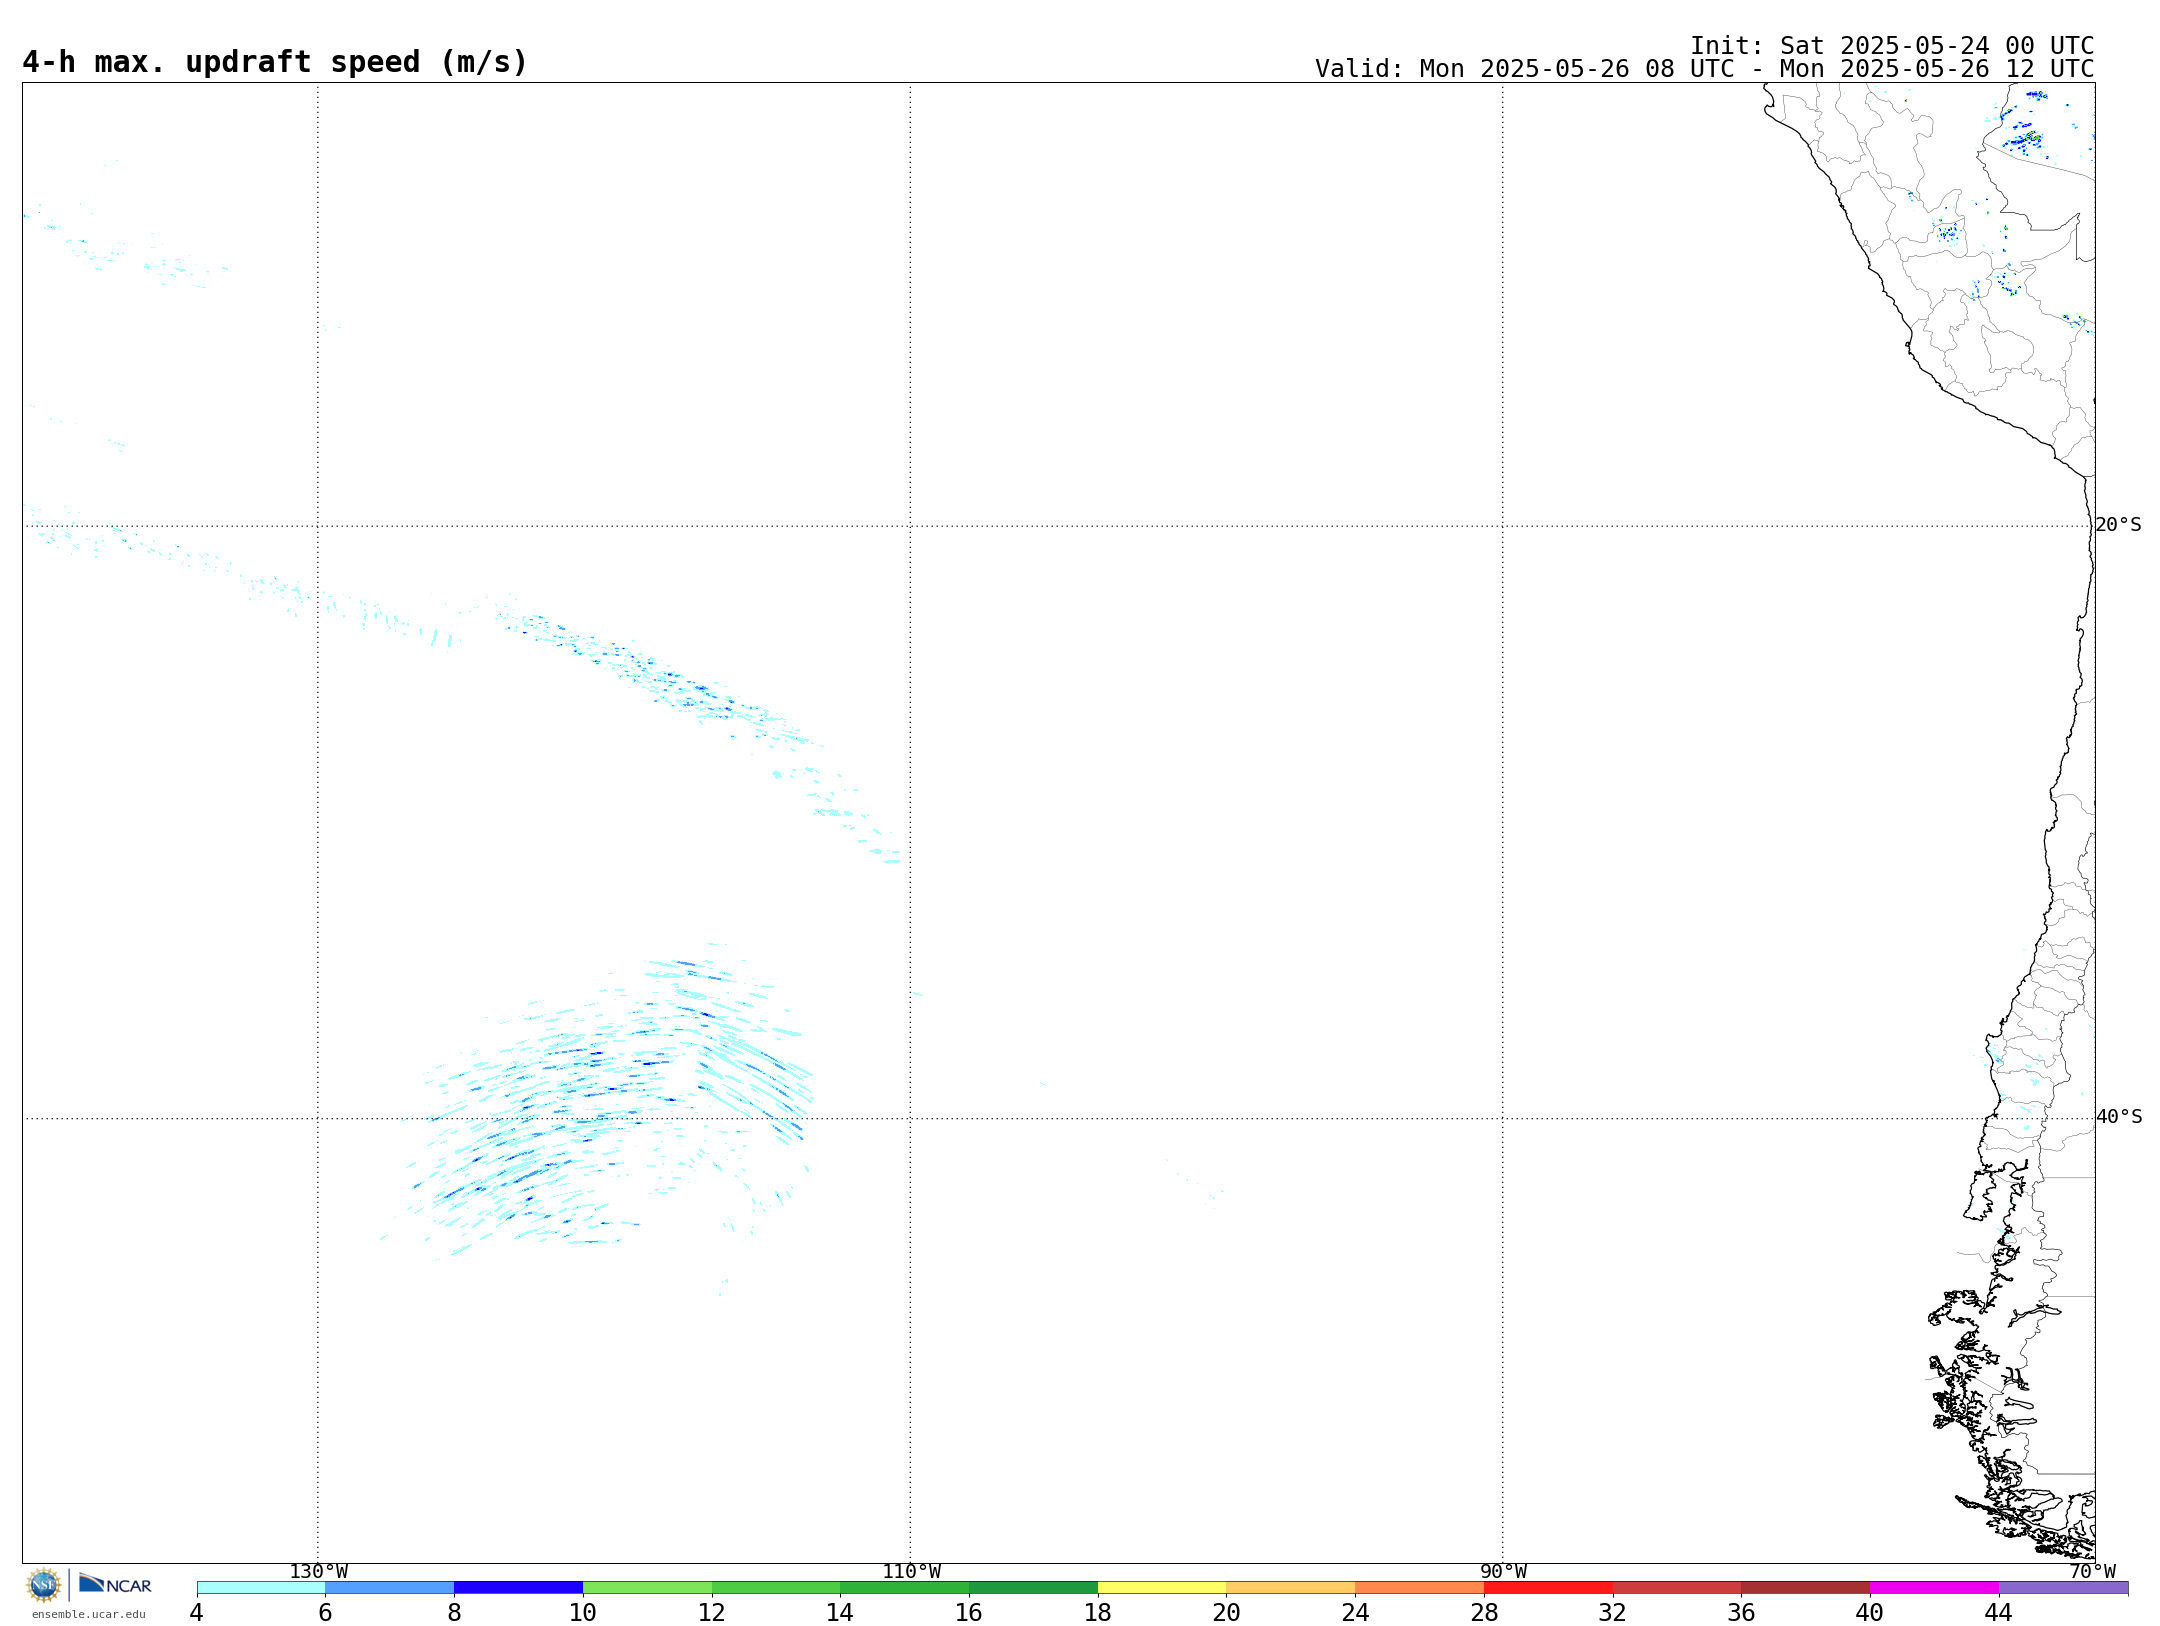Open the ensemble.ucar.edu text
The image size is (2160, 1626).
[89, 1614]
